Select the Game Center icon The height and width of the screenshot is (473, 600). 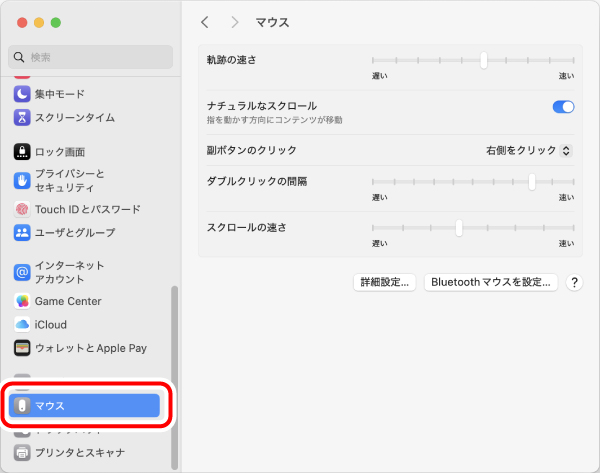[x=22, y=301]
